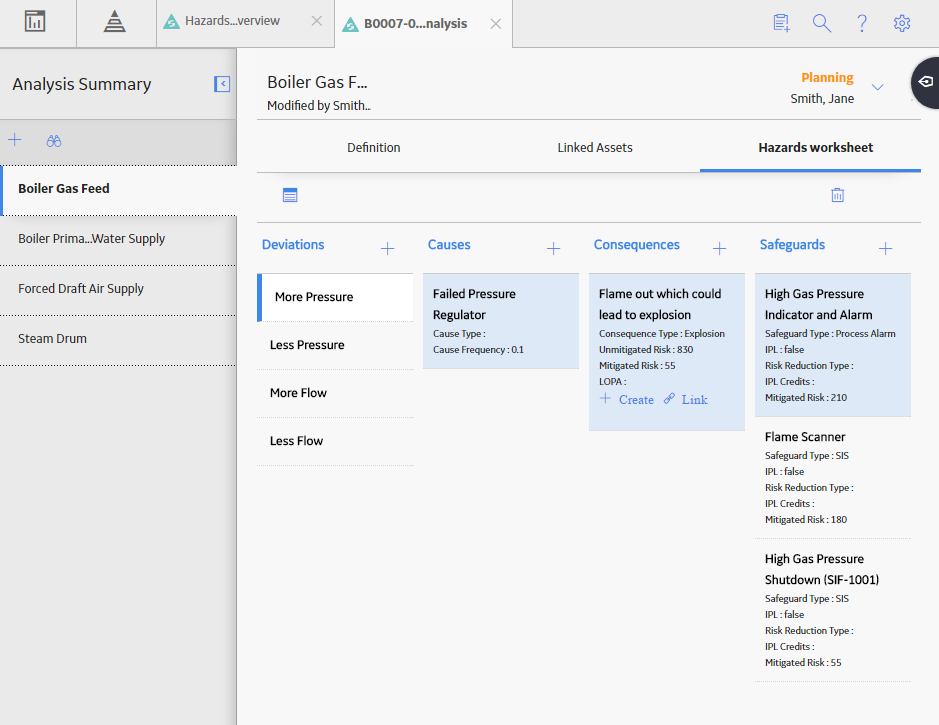Viewport: 939px width, 725px height.
Task: Click the Analysis Summary heading
Action: tap(82, 84)
